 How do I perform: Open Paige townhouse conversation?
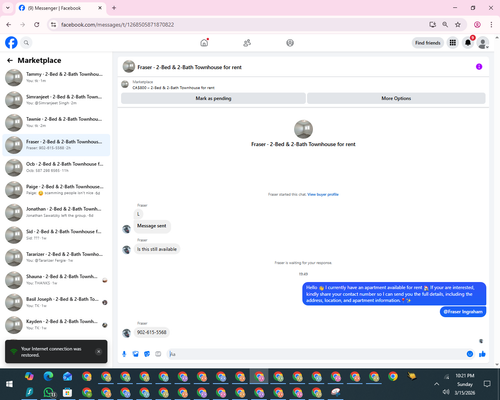56,190
